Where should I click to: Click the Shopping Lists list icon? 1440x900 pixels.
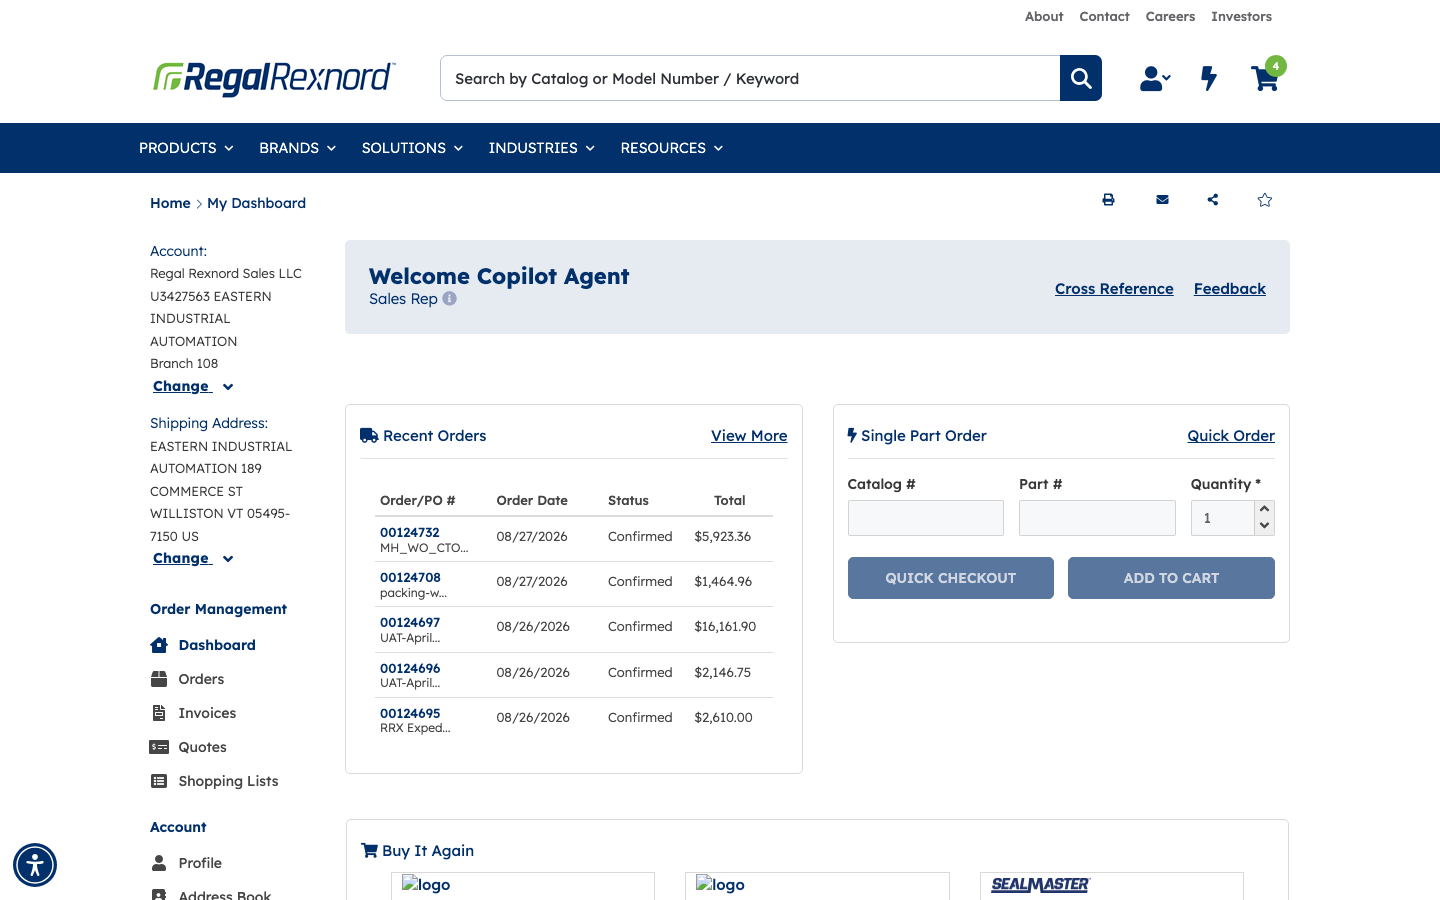click(159, 781)
